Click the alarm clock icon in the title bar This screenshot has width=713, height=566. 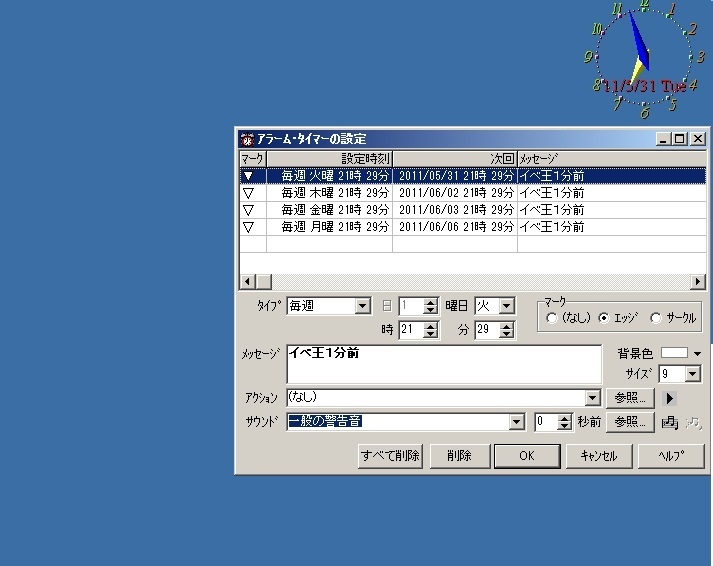247,139
